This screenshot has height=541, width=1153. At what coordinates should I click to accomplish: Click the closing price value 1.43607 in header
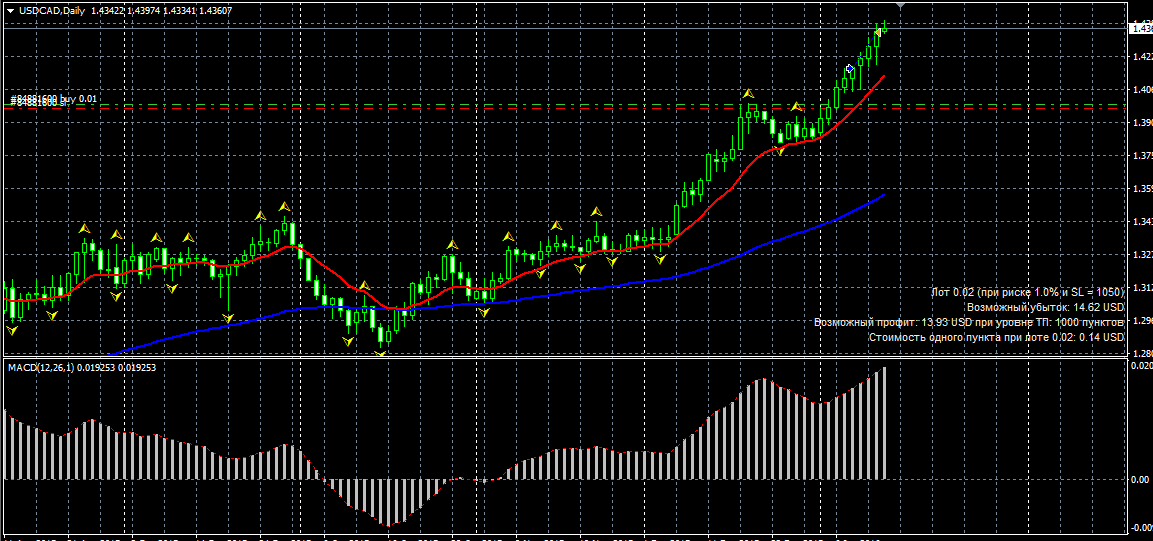point(217,10)
